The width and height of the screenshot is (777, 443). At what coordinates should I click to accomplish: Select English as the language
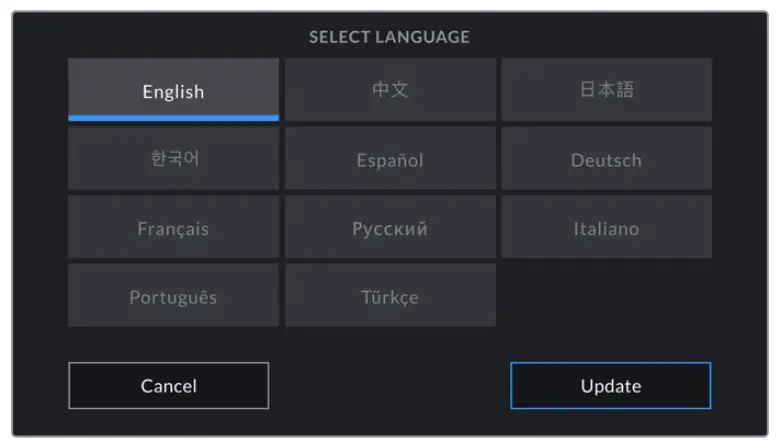[x=173, y=90]
